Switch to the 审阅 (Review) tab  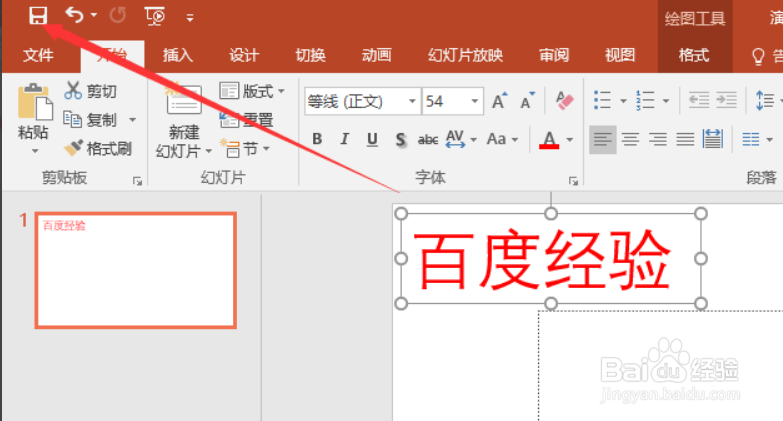[554, 55]
